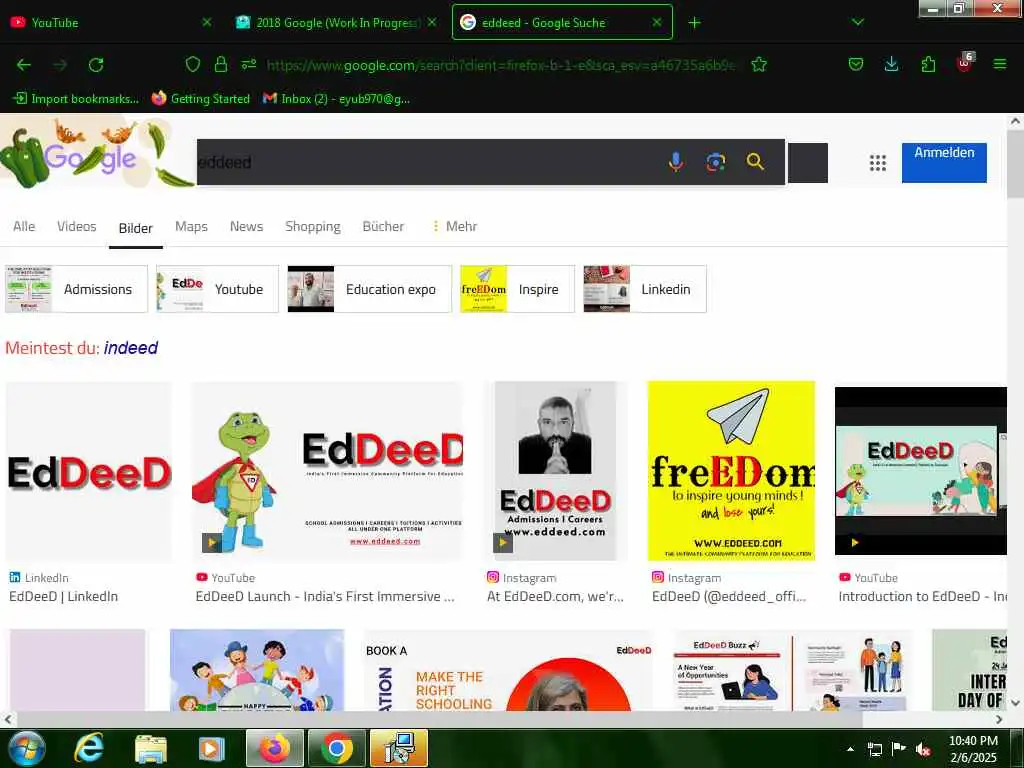Screen dimensions: 1024x768
Task: Open the MAKE THE RIGHT SCHOOLING thumbnail
Action: click(x=507, y=670)
